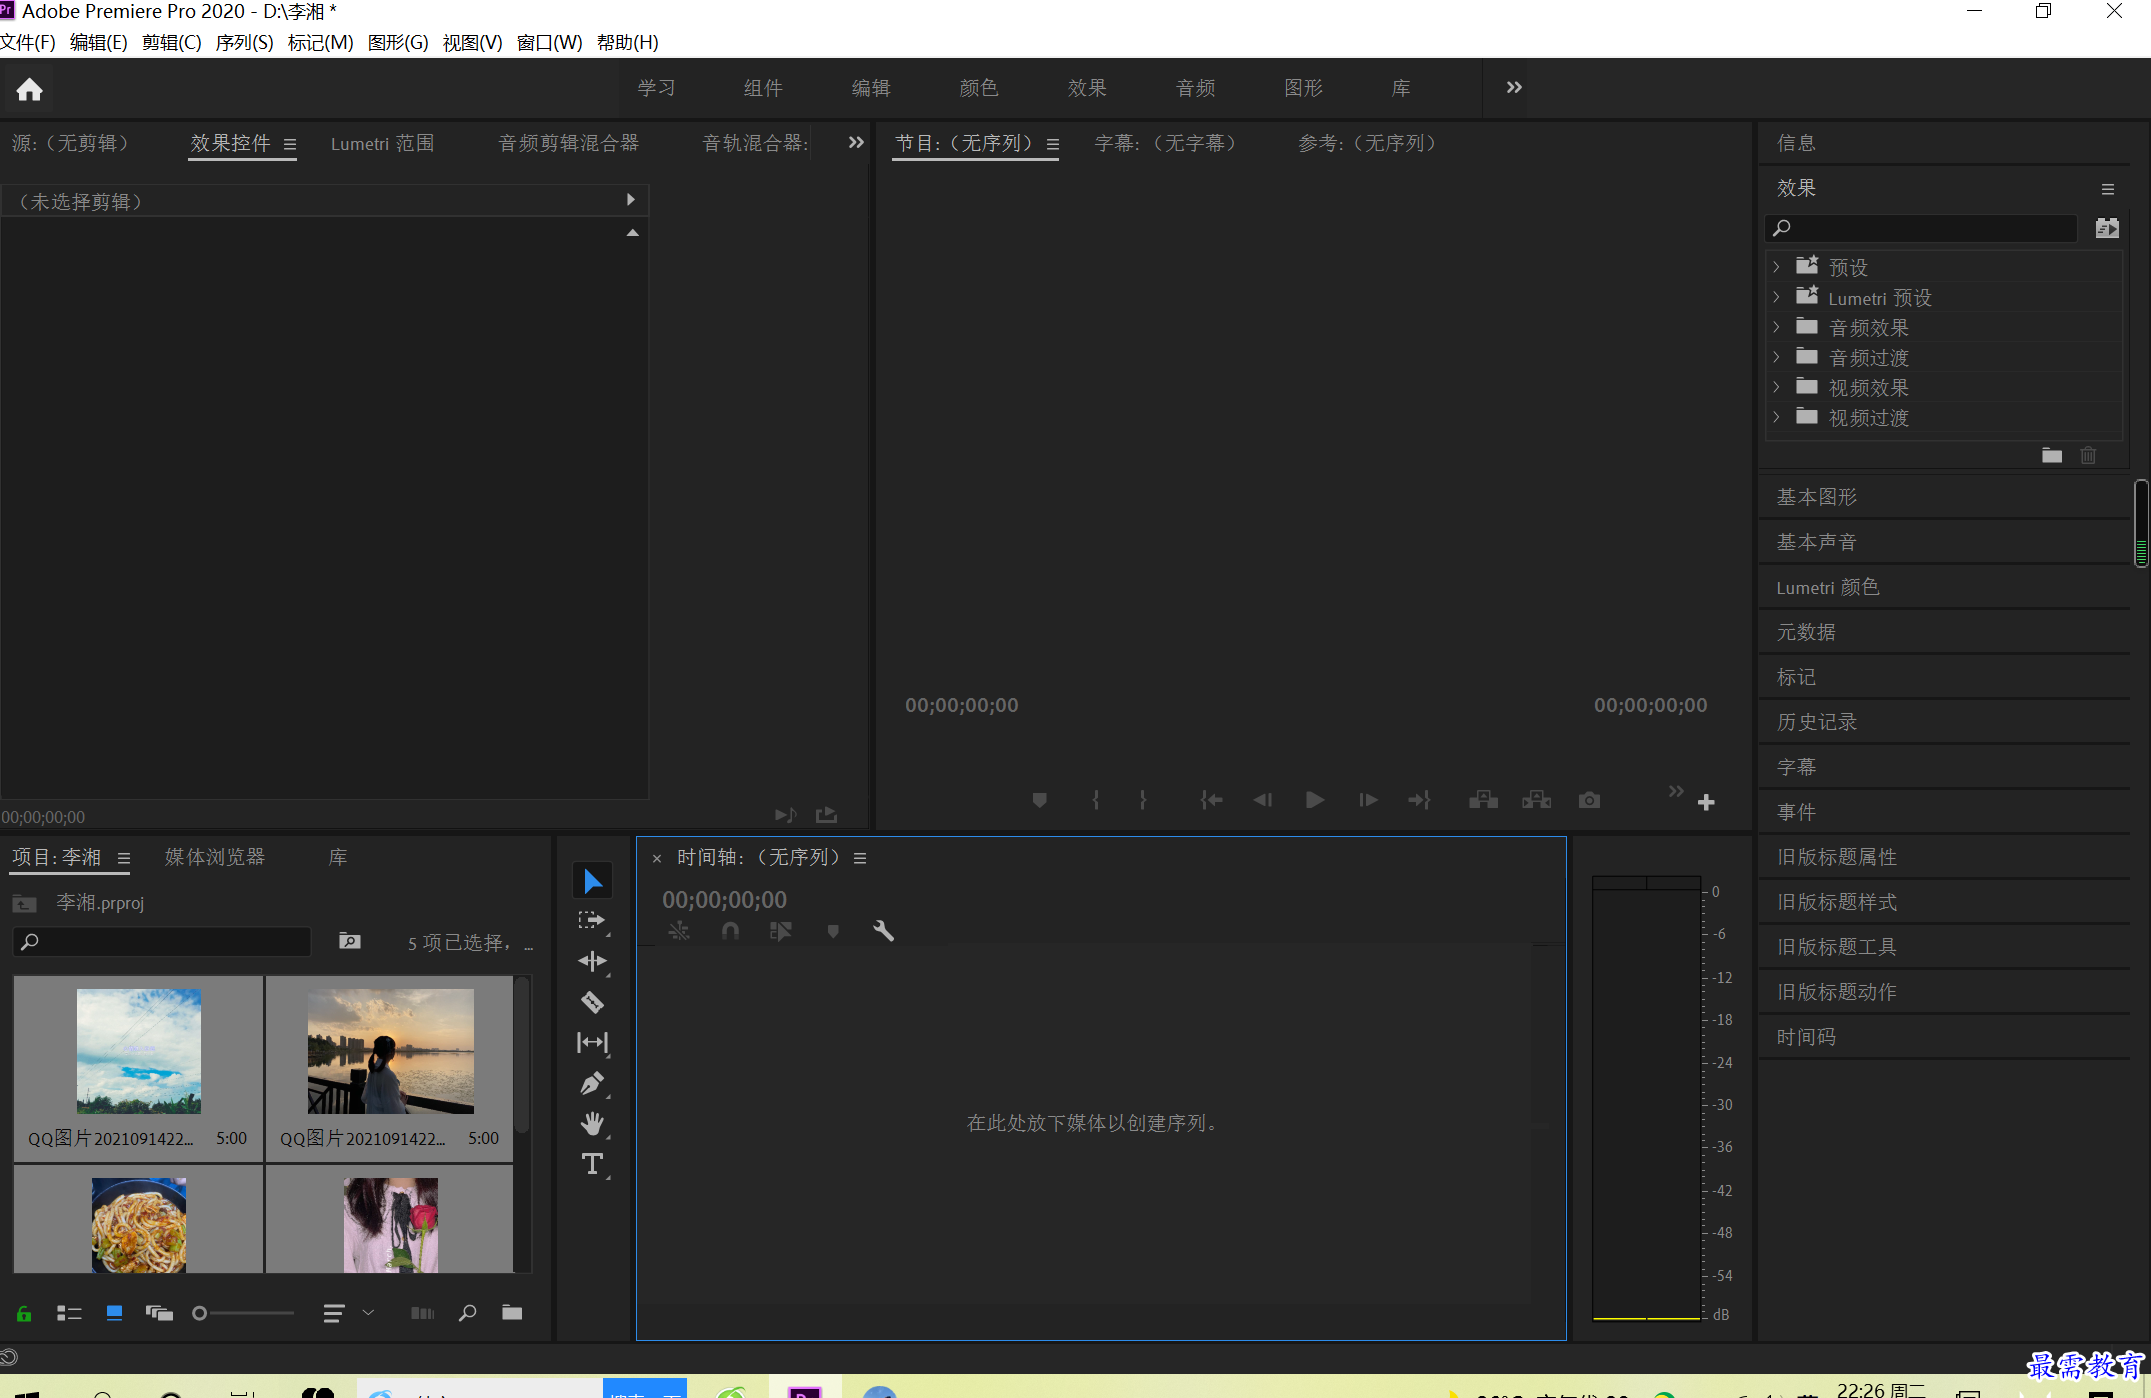The width and height of the screenshot is (2151, 1398).
Task: Open the 文件(F) menu
Action: click(28, 42)
